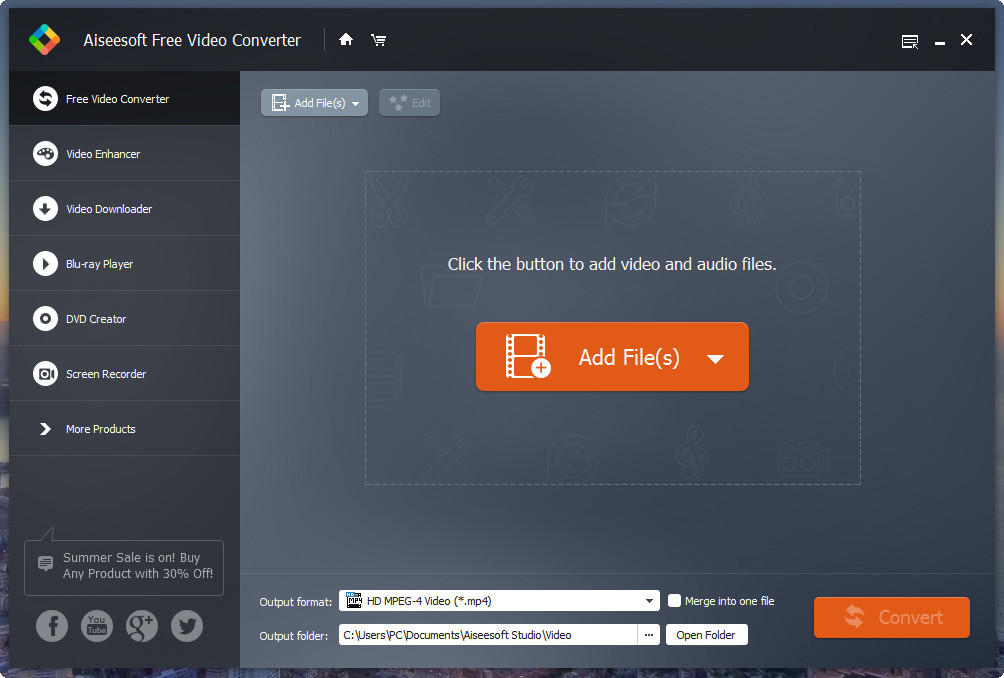Expand toolbar Add File(s) dropdown arrow
The image size is (1004, 678).
pyautogui.click(x=355, y=104)
